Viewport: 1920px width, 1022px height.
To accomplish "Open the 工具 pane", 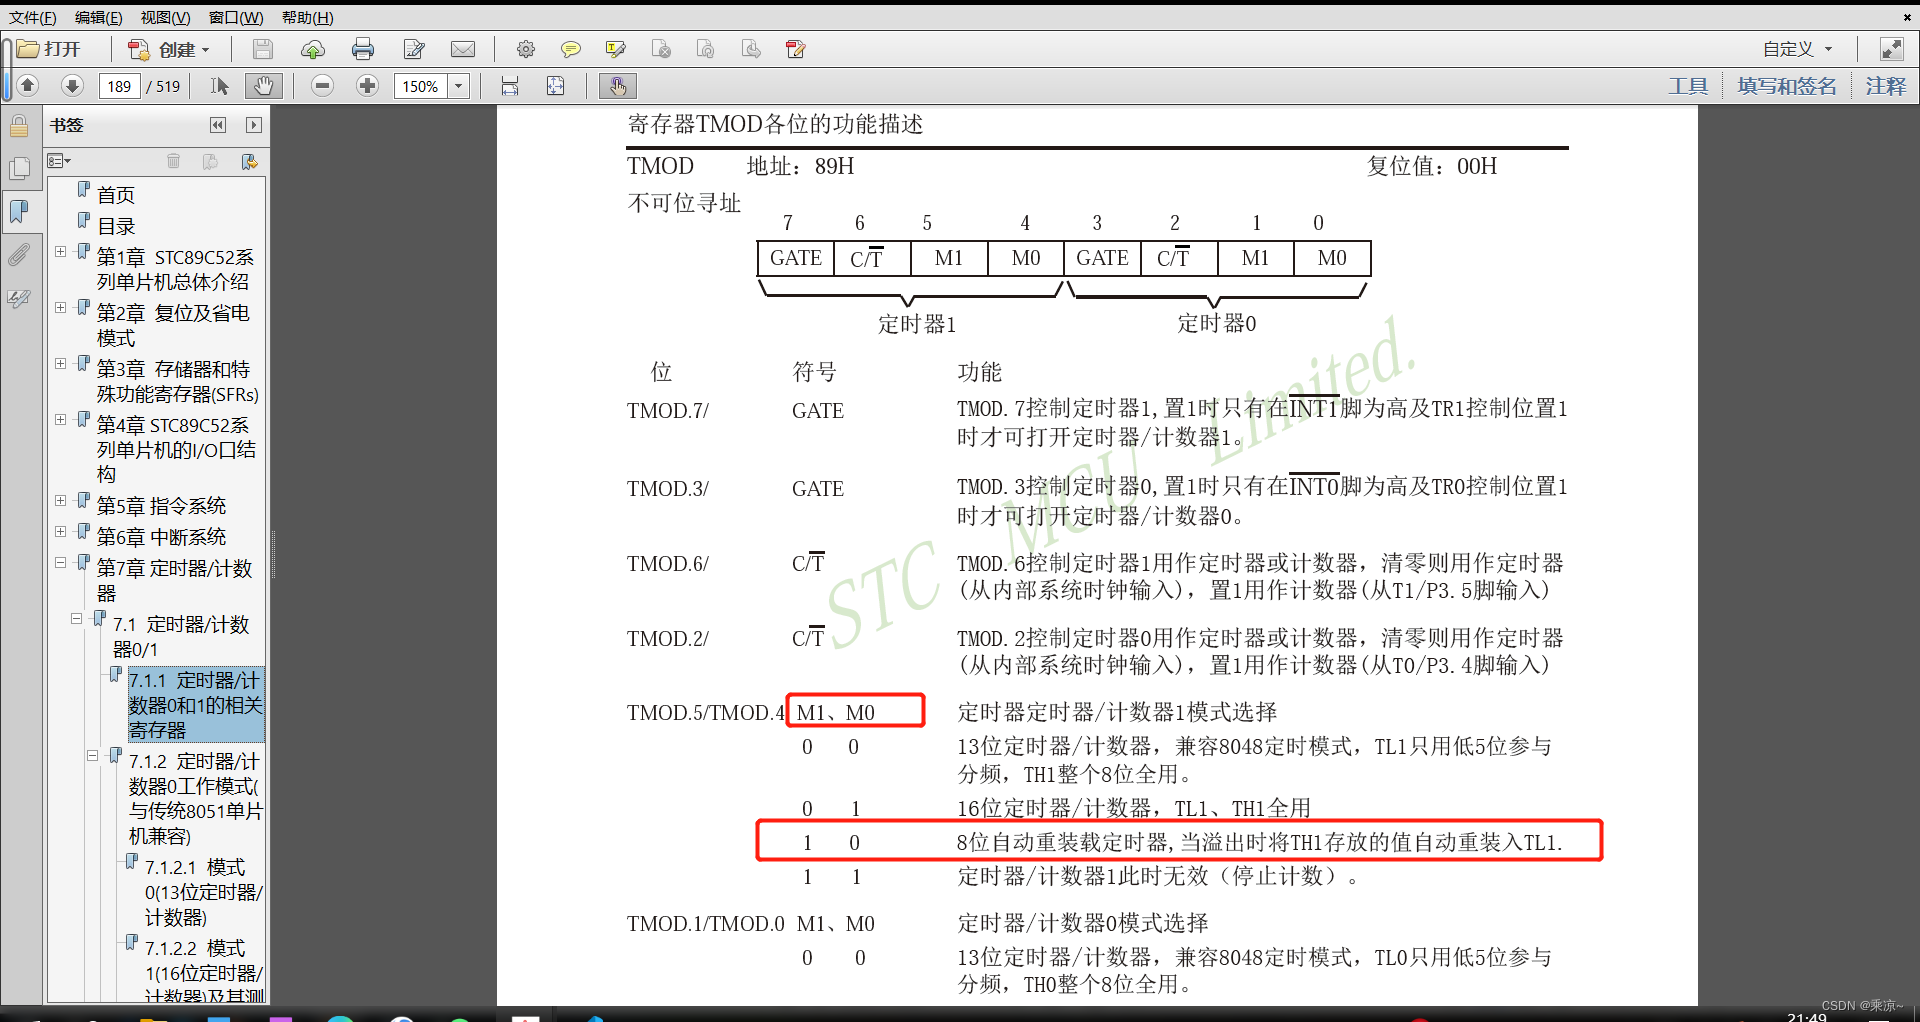I will point(1688,86).
